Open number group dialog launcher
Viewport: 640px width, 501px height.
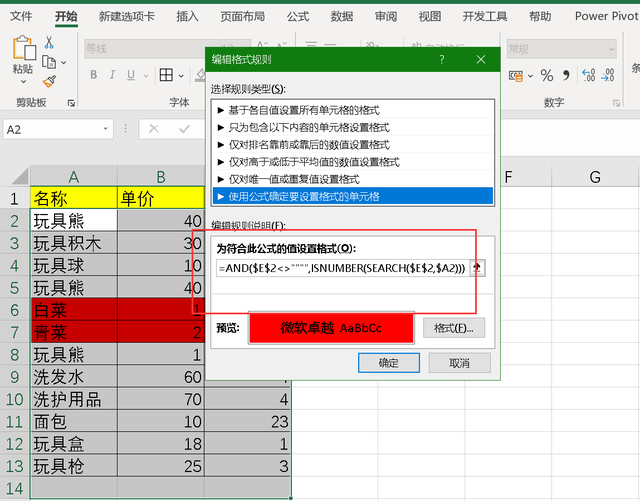click(616, 103)
